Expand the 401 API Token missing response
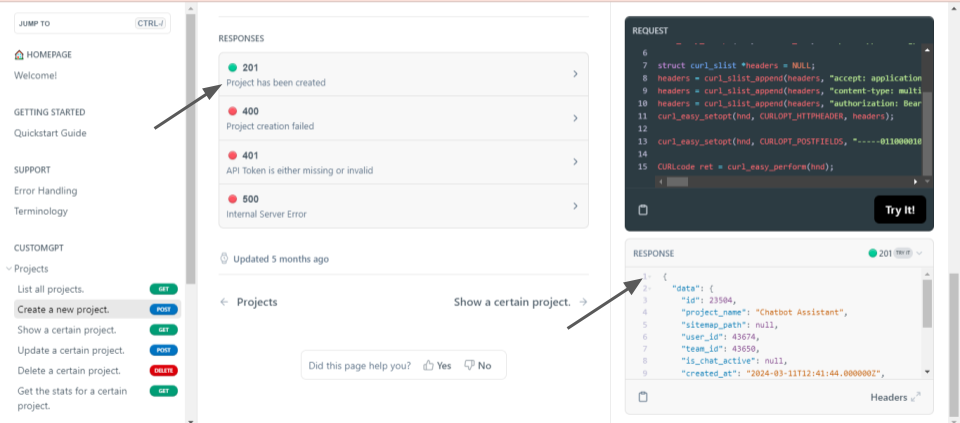 403,162
